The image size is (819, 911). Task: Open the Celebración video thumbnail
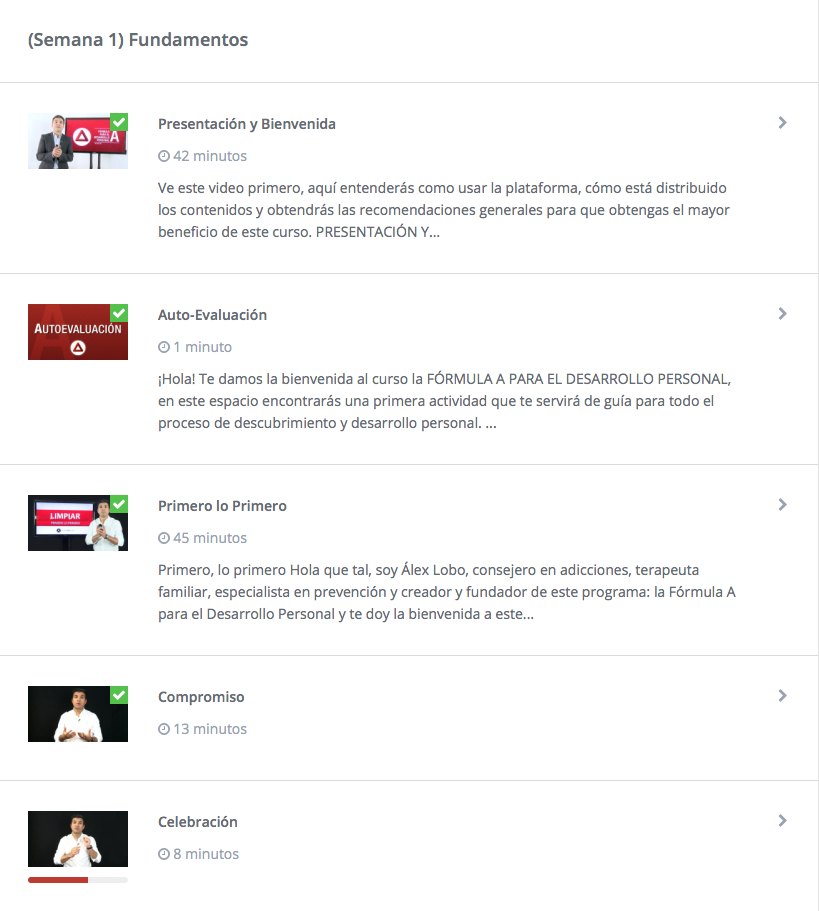pos(78,839)
